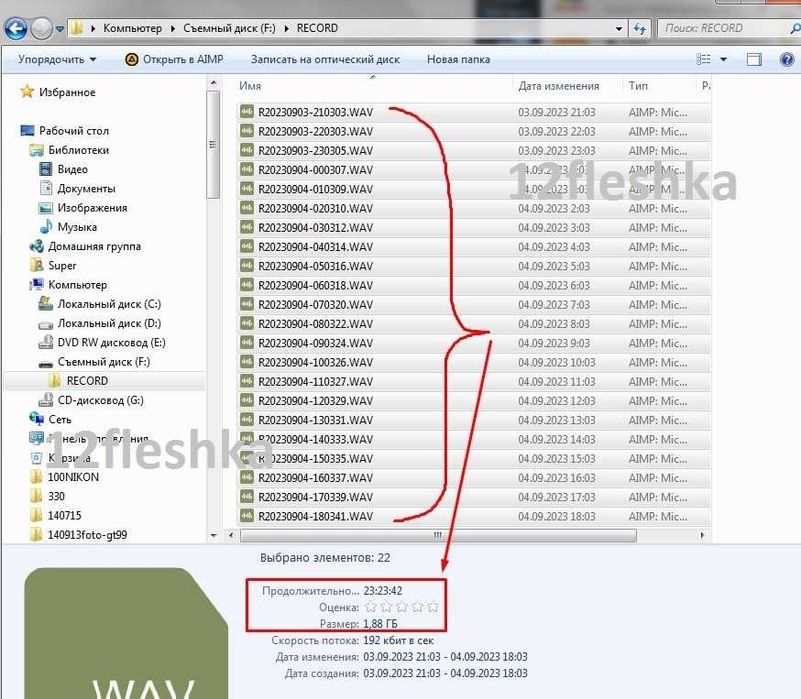Select Компьютер in the navigation tree
The height and width of the screenshot is (699, 801).
[68, 285]
